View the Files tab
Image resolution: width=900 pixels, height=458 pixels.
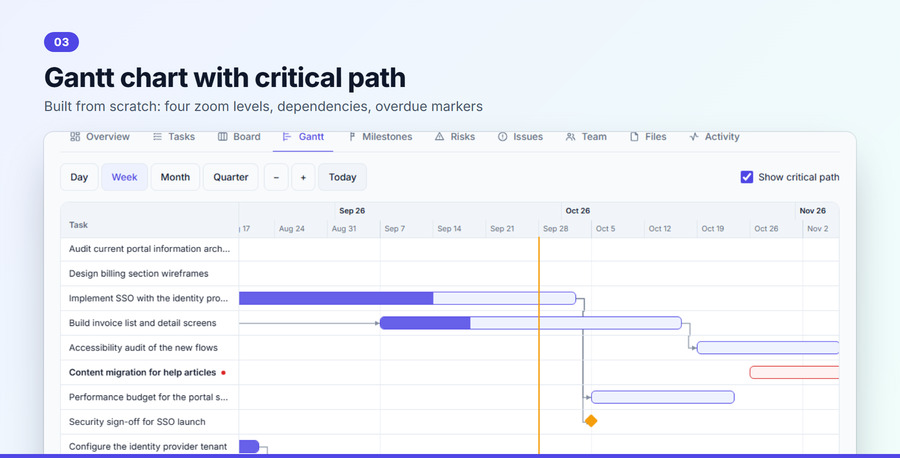pyautogui.click(x=648, y=137)
